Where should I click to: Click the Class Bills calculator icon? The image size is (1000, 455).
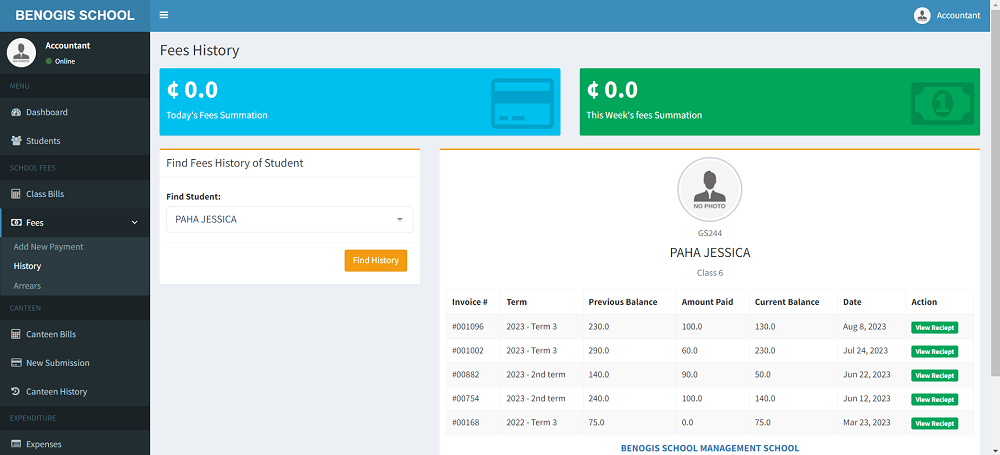click(16, 194)
